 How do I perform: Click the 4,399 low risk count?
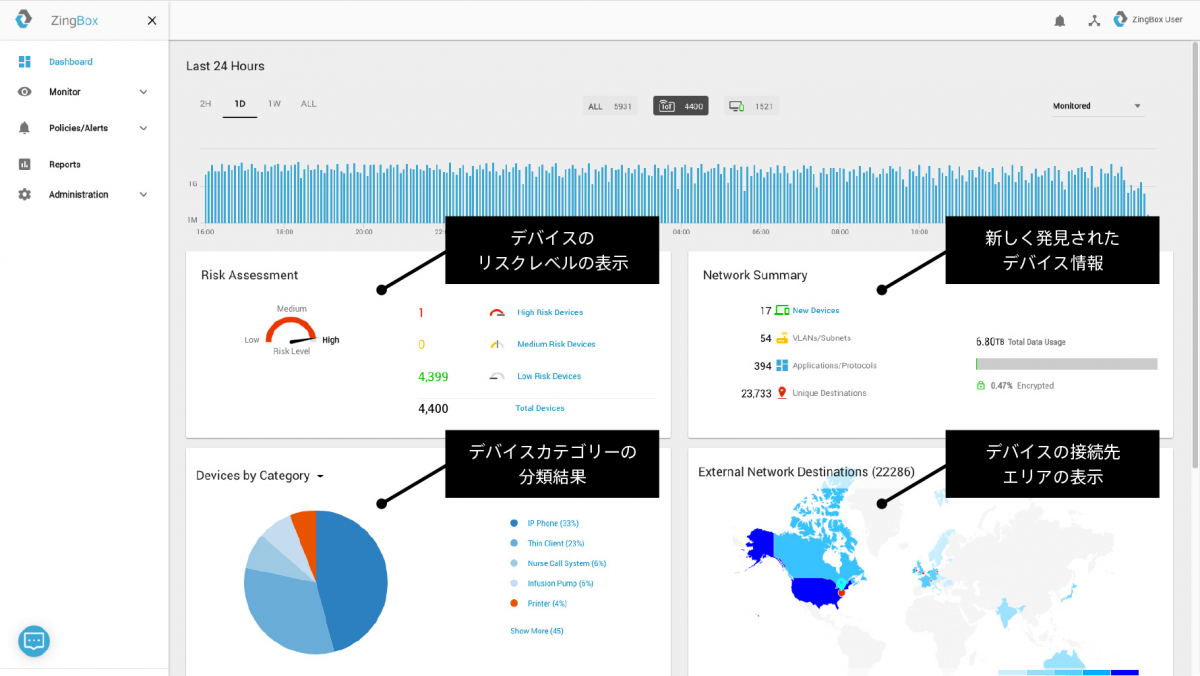(x=433, y=377)
